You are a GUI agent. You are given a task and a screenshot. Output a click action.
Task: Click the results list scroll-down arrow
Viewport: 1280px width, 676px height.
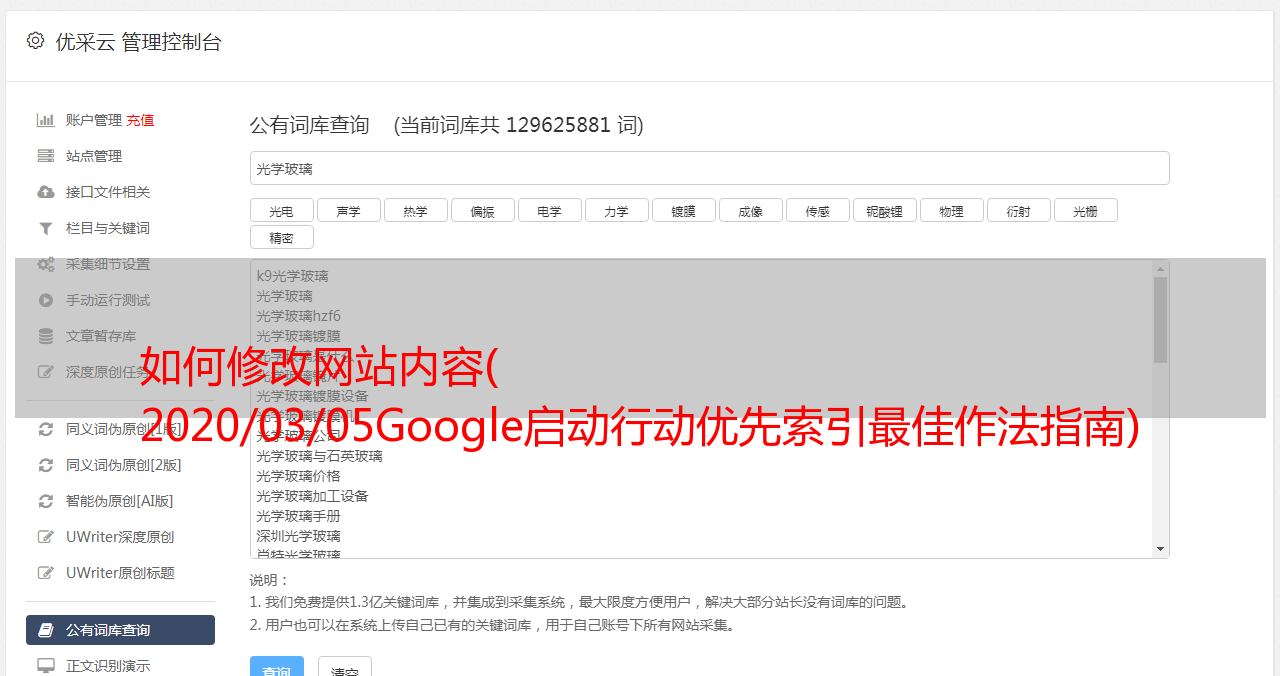tap(1160, 549)
